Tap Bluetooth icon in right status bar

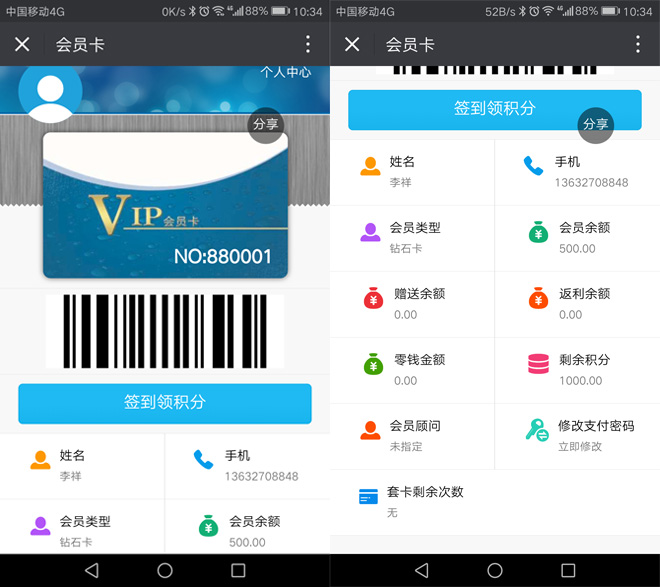pyautogui.click(x=522, y=11)
